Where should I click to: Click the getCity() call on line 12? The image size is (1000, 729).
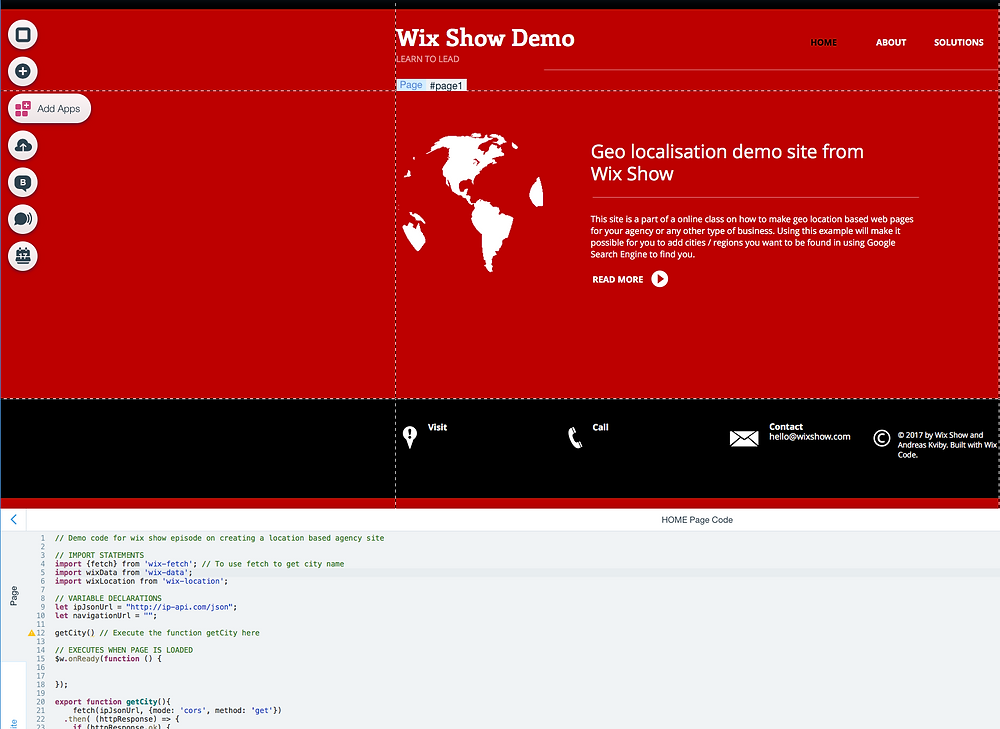[x=75, y=633]
